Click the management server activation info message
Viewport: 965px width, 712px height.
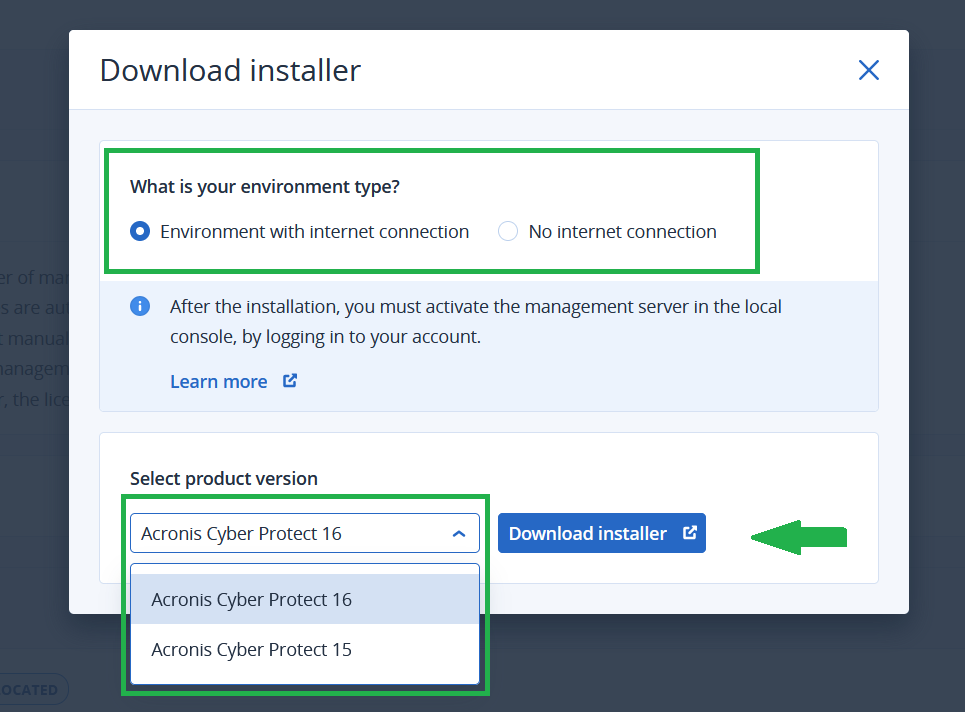point(475,321)
